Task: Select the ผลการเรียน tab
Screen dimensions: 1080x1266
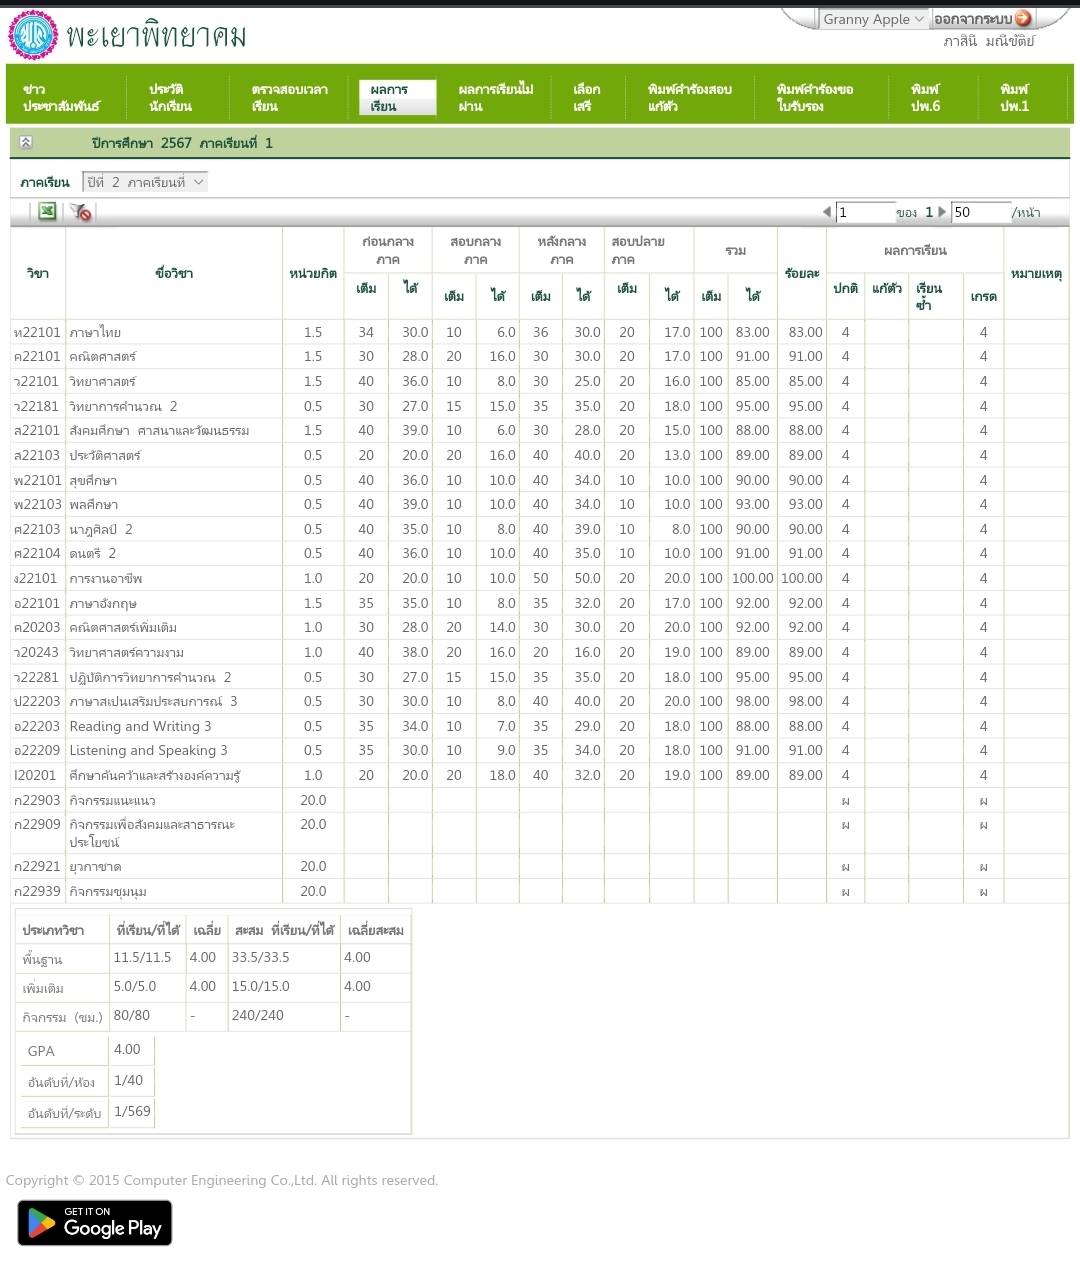Action: pyautogui.click(x=397, y=97)
